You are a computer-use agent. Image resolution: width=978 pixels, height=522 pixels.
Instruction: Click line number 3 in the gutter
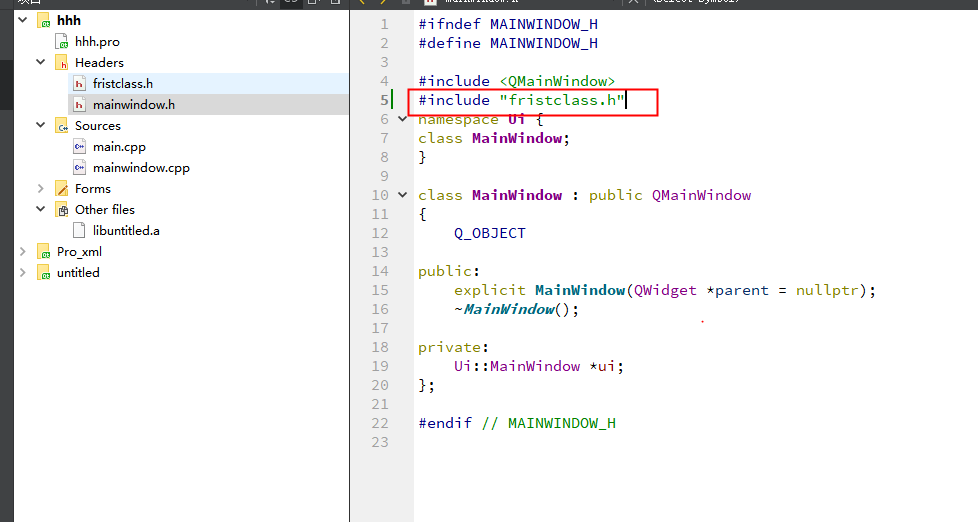(x=384, y=62)
